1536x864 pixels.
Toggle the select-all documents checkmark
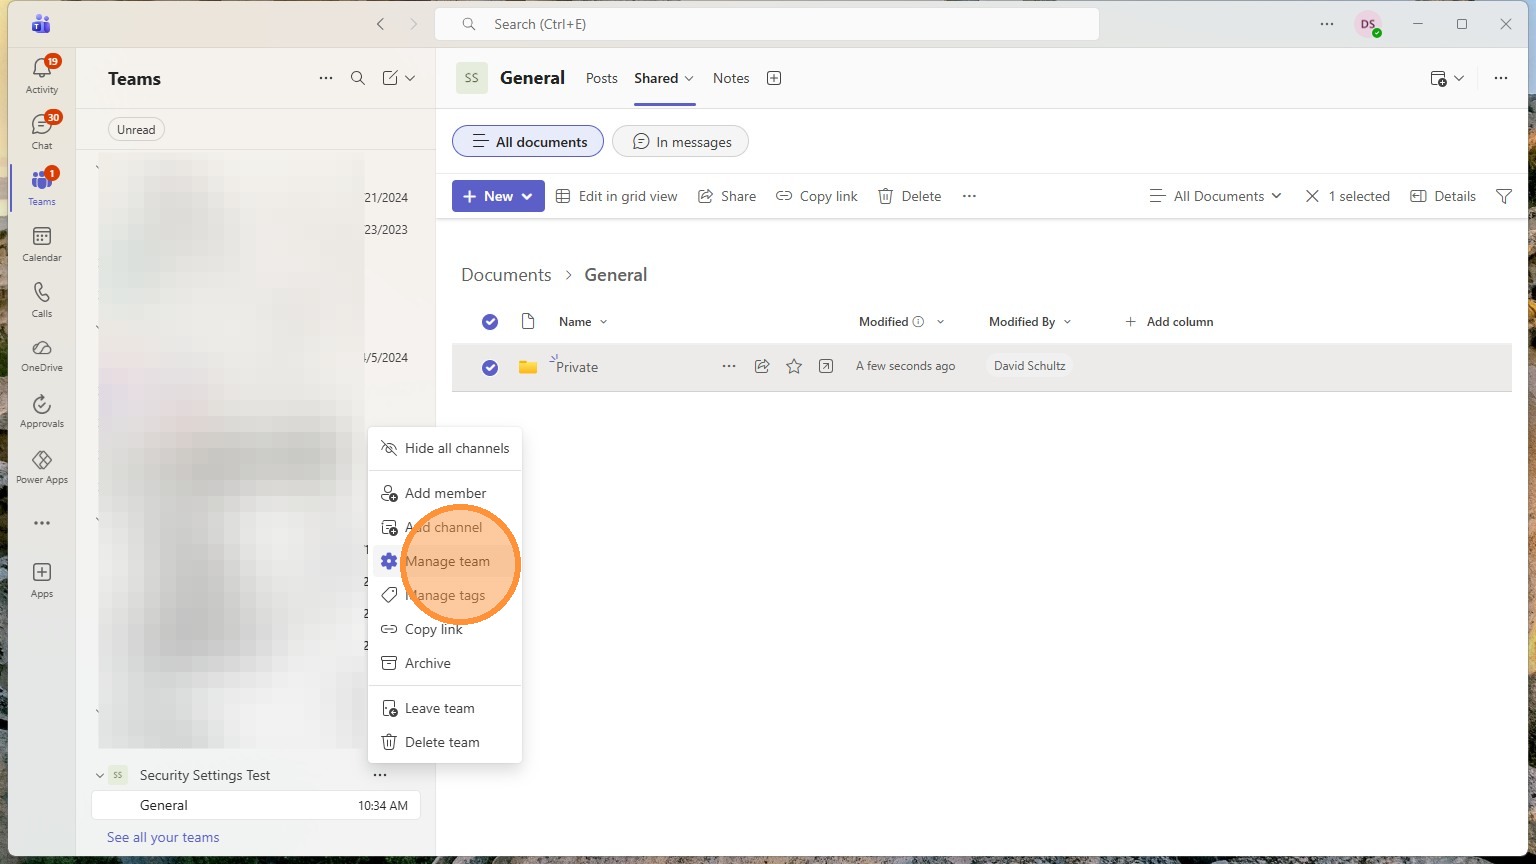[x=490, y=322]
